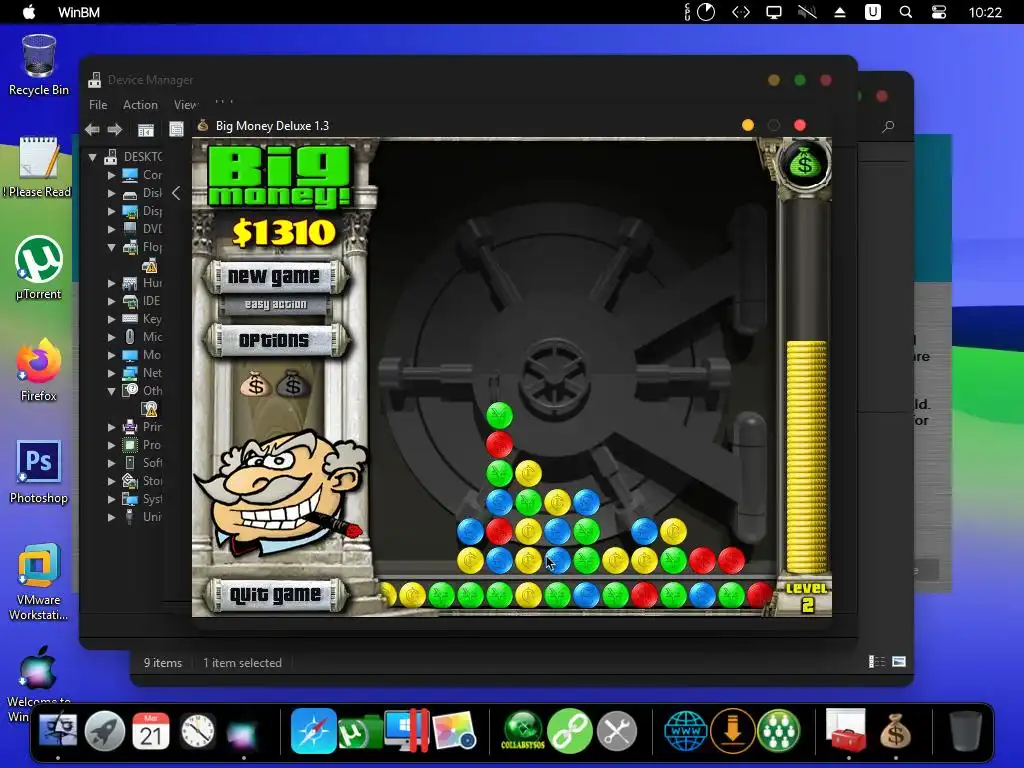Collapse the Floppy controllers tree node
Viewport: 1024px width, 768px height.
click(111, 248)
